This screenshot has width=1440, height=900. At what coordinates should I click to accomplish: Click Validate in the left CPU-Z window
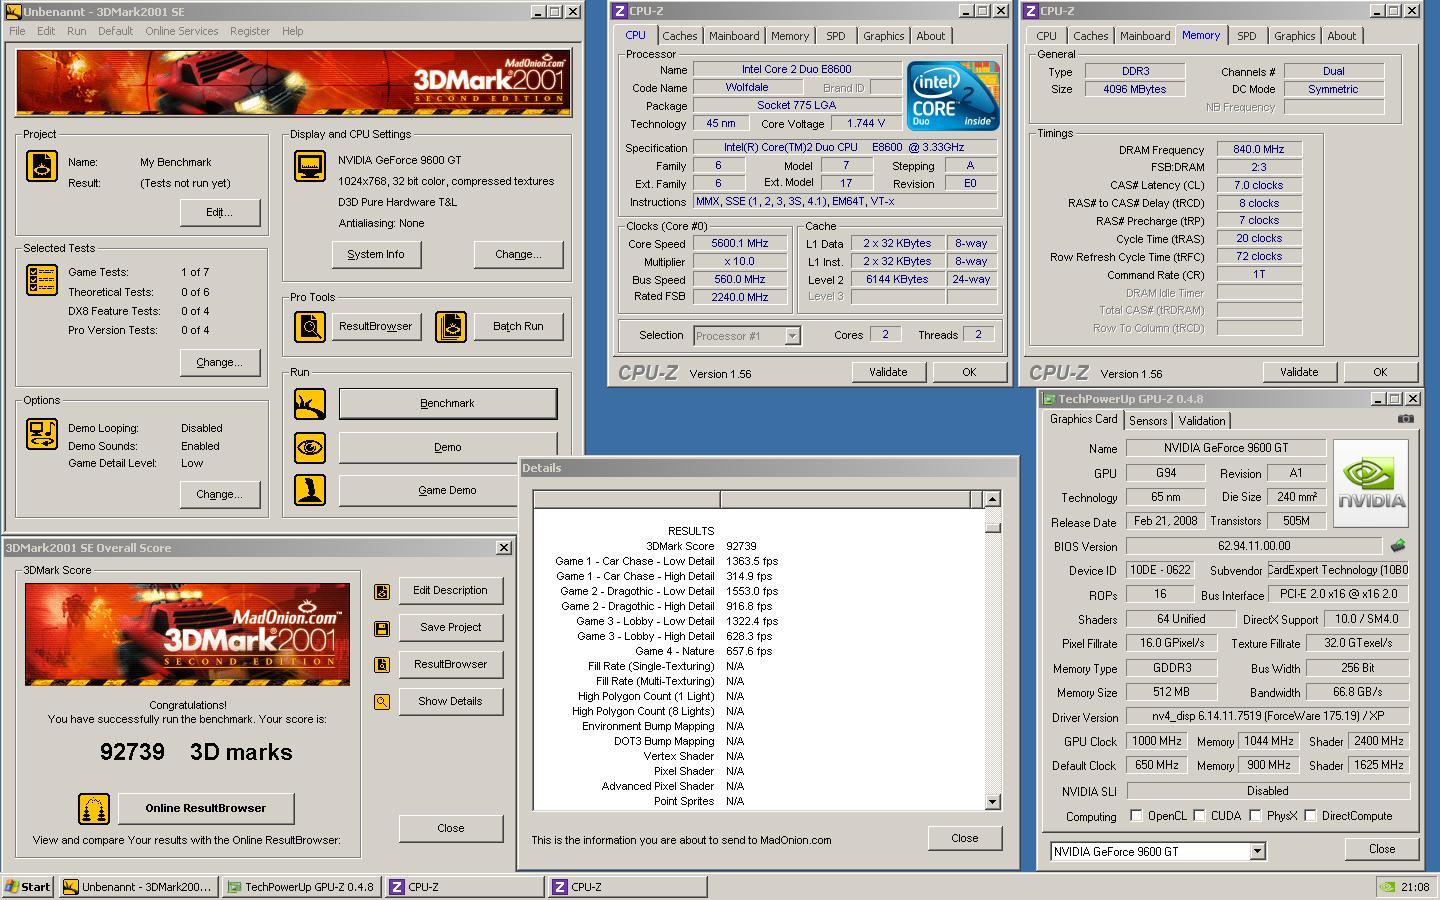(888, 372)
